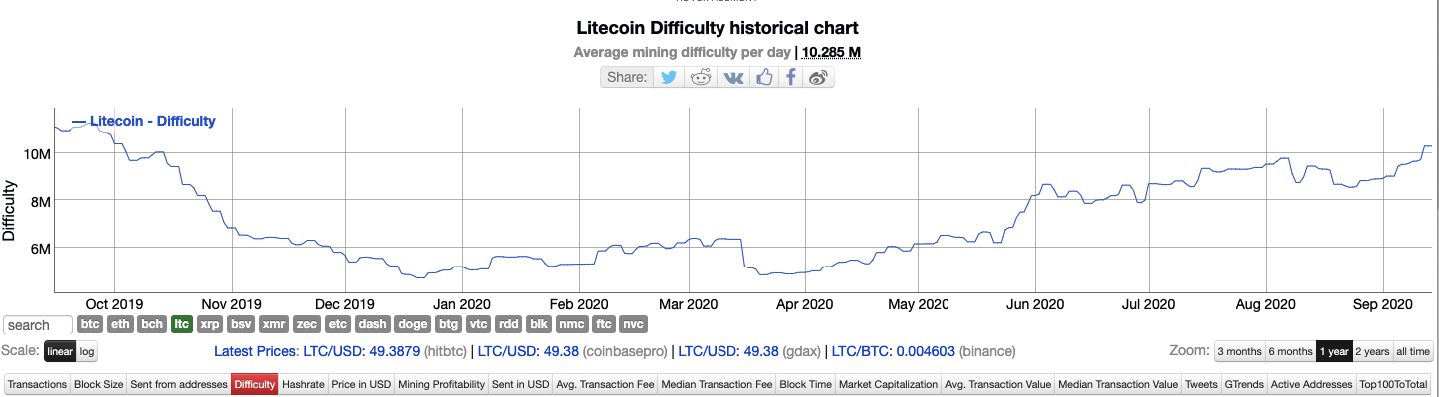
Task: Share chart on Reddit icon
Action: pyautogui.click(x=701, y=77)
